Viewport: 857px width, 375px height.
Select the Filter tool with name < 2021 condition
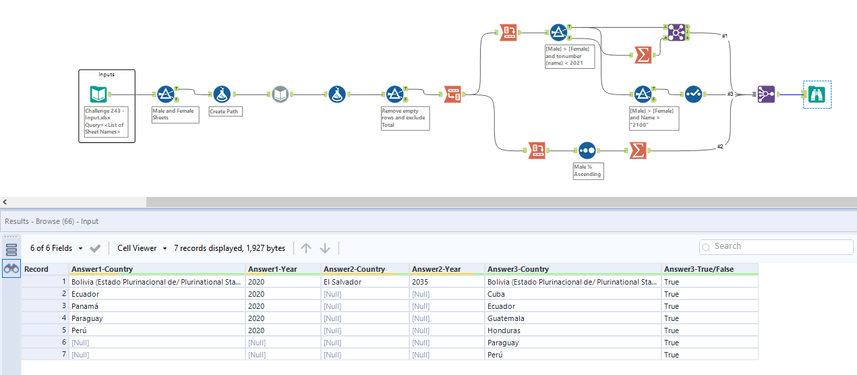(x=558, y=32)
